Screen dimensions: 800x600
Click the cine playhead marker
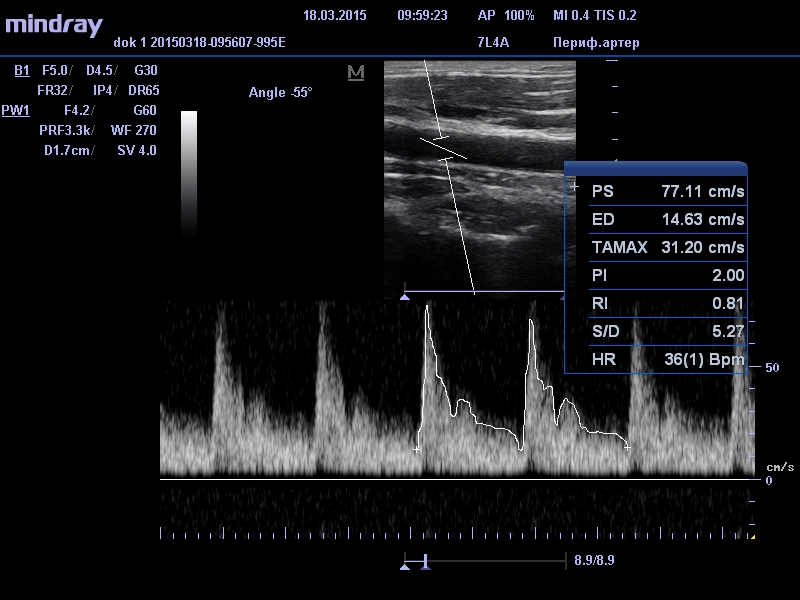coord(426,563)
